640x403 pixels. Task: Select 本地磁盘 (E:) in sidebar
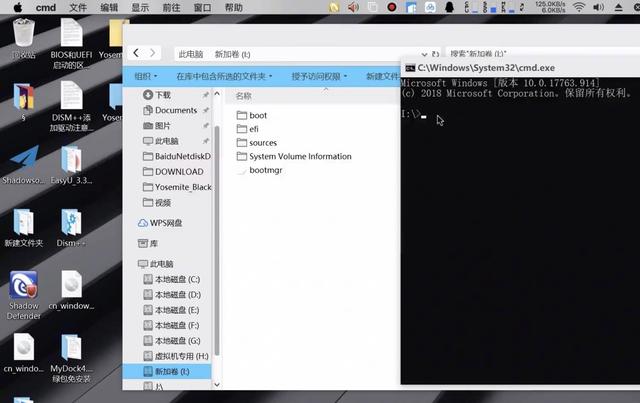[171, 310]
